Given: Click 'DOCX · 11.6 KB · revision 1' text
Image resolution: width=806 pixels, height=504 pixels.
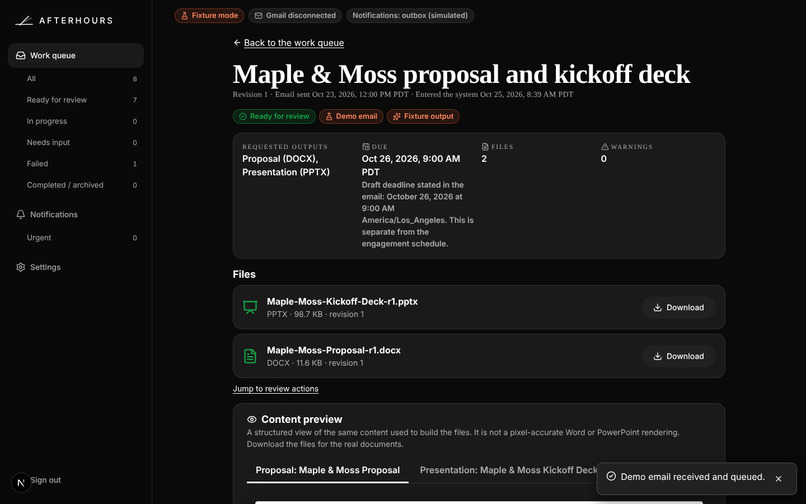Looking at the screenshot, I should click(x=315, y=363).
